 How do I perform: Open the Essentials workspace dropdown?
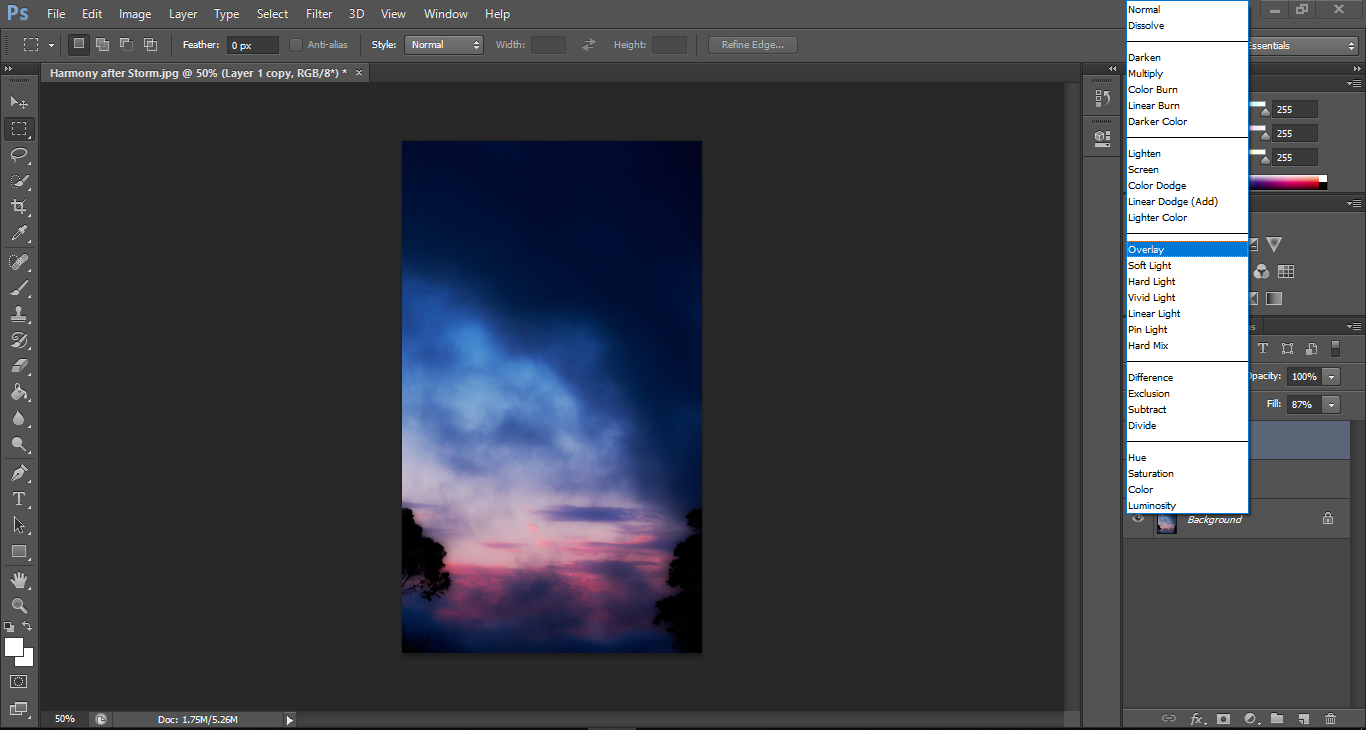pyautogui.click(x=1303, y=46)
